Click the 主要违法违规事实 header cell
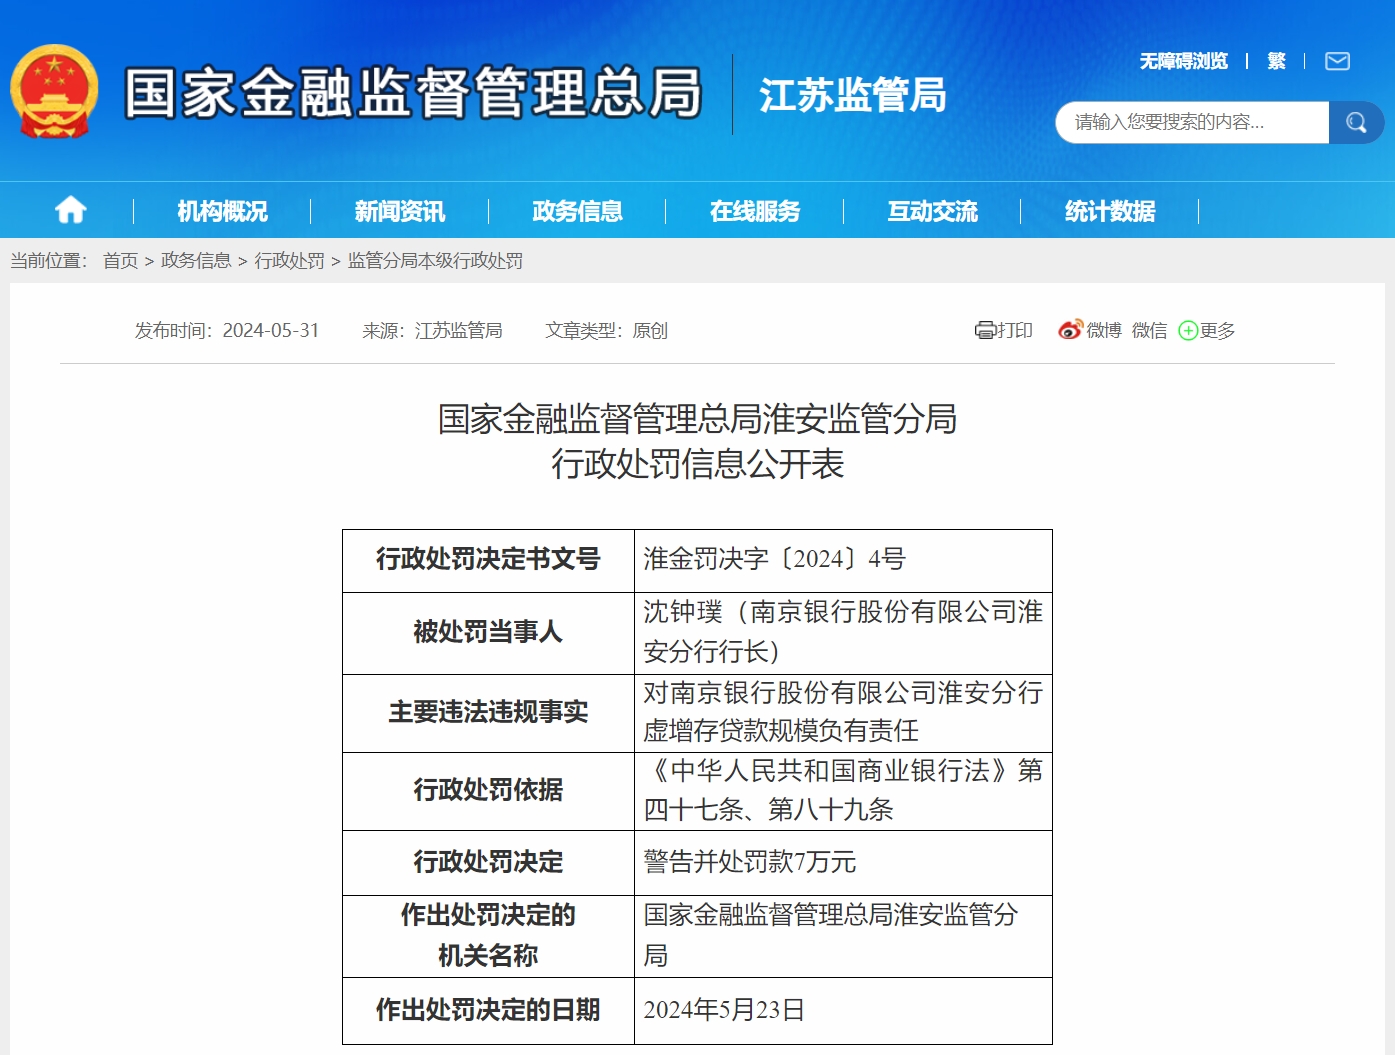The image size is (1395, 1055). pos(488,713)
